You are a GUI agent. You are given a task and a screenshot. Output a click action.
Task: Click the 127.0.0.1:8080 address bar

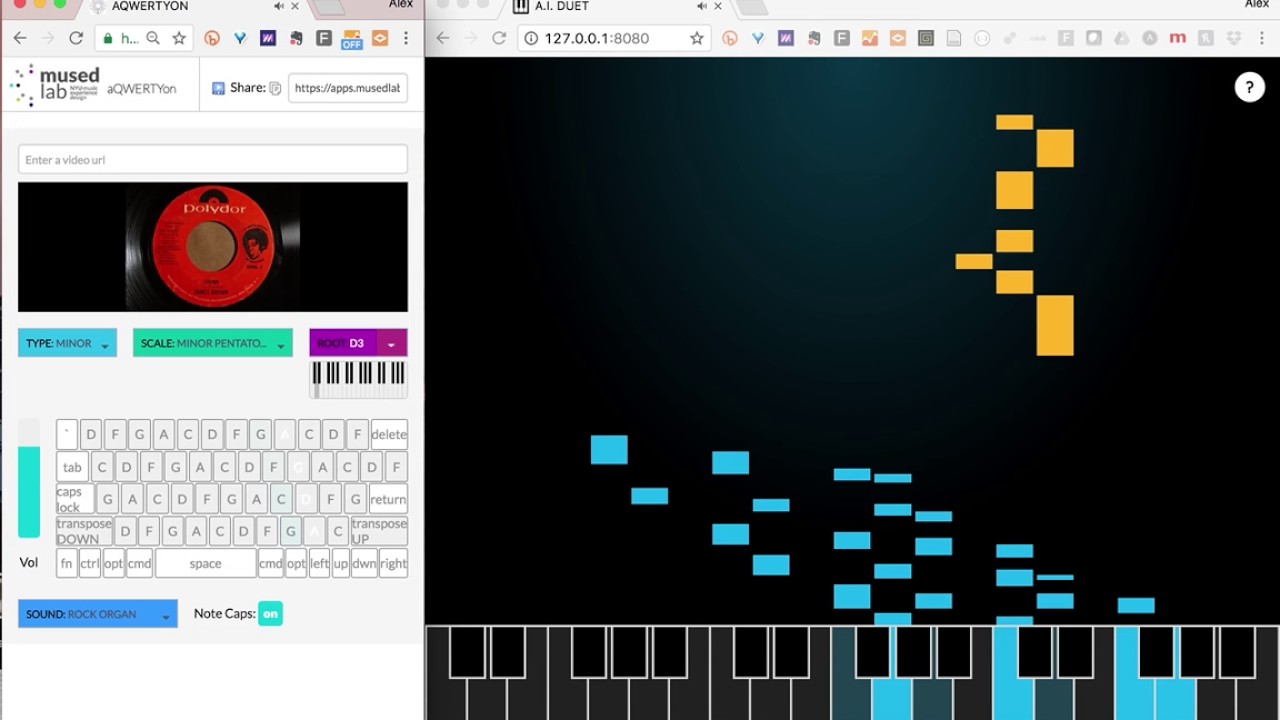614,38
